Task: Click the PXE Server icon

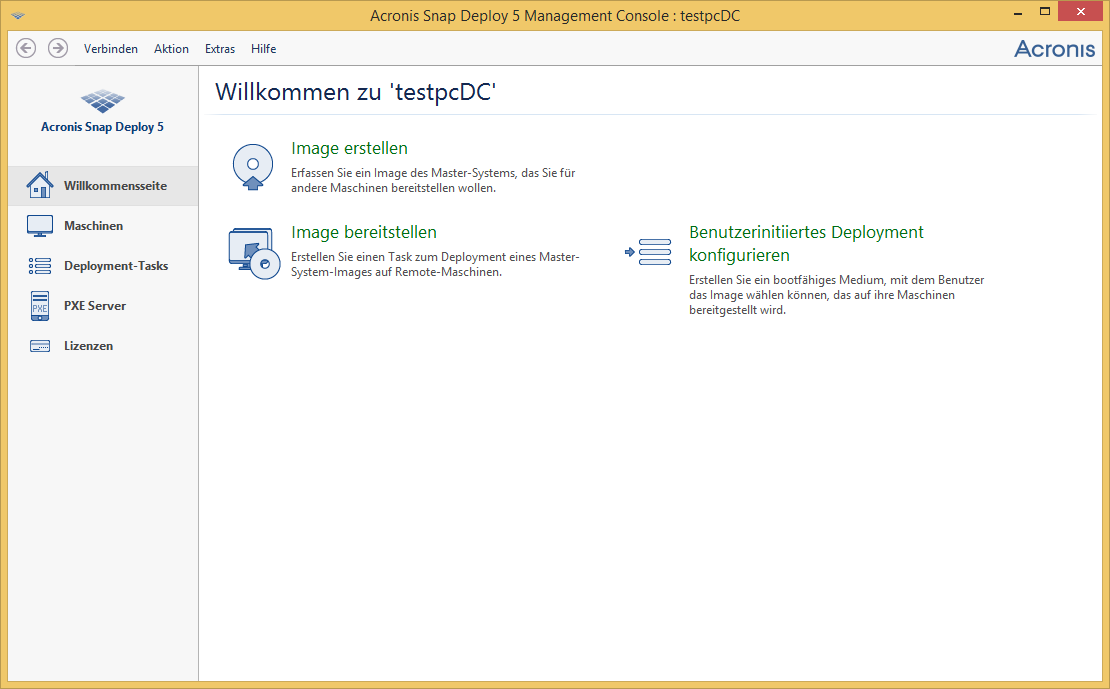Action: (x=40, y=306)
